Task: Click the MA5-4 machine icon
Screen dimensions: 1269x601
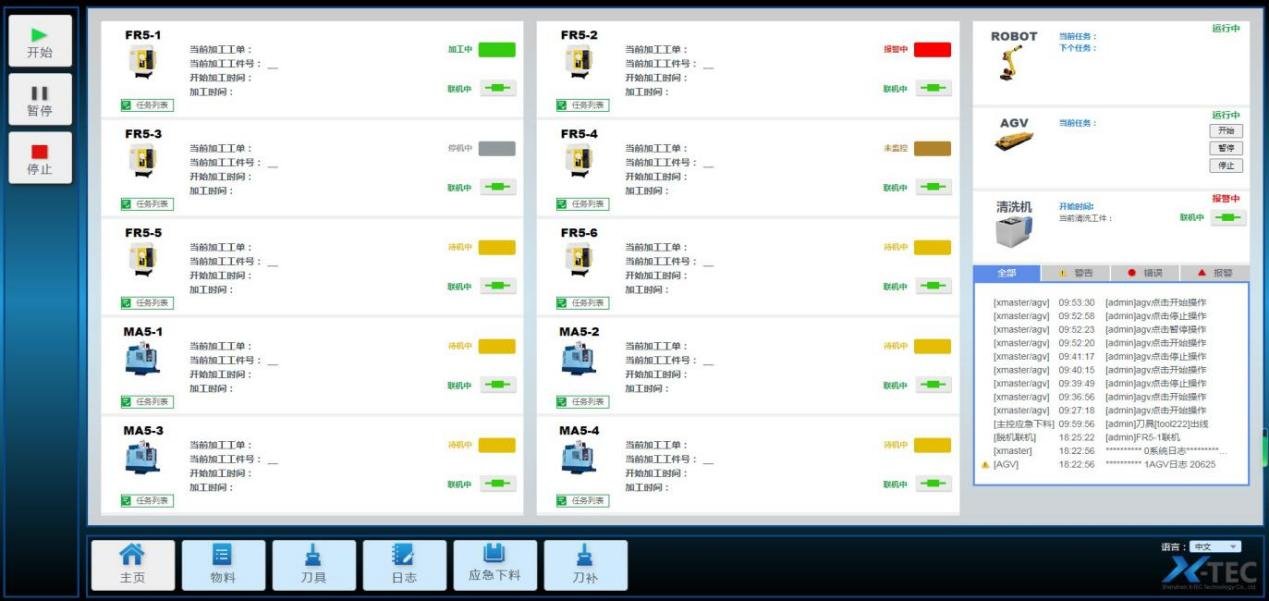Action: pyautogui.click(x=579, y=458)
